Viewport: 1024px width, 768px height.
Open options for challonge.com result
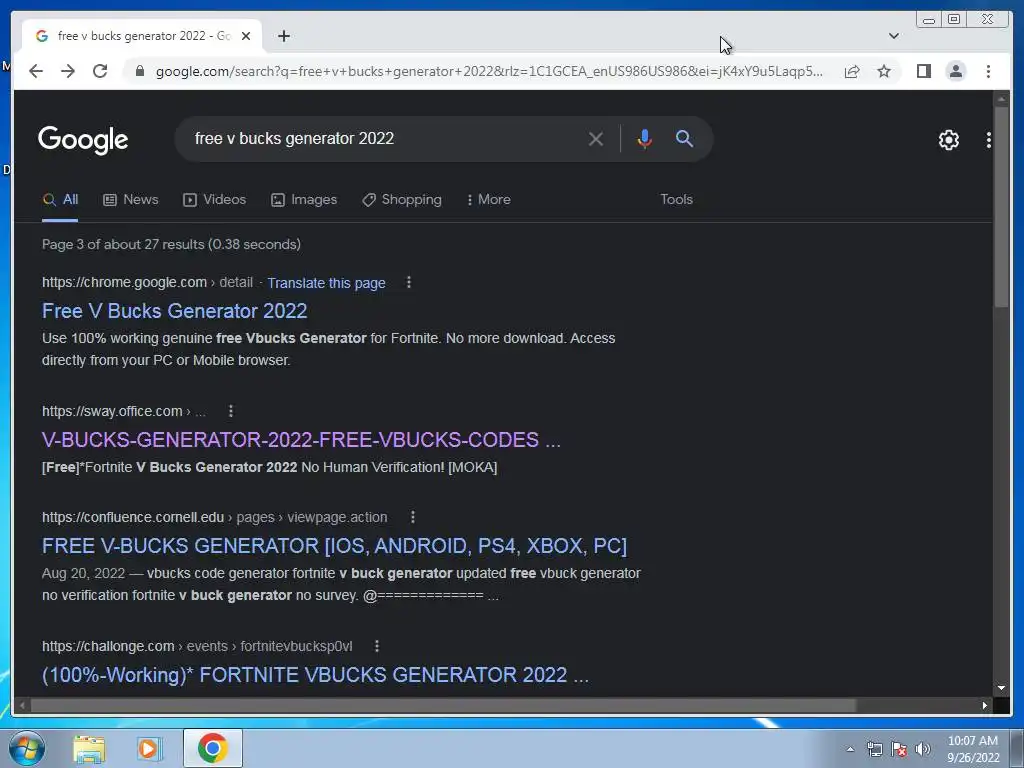(377, 646)
